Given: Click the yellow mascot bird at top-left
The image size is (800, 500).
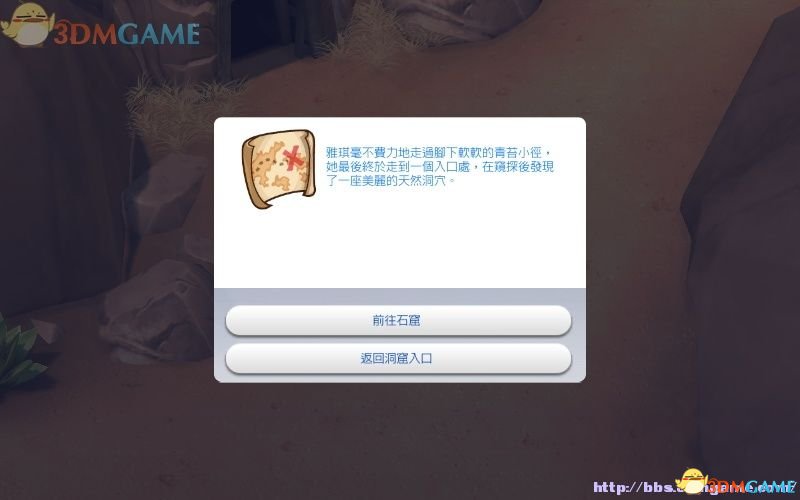Looking at the screenshot, I should 27,24.
